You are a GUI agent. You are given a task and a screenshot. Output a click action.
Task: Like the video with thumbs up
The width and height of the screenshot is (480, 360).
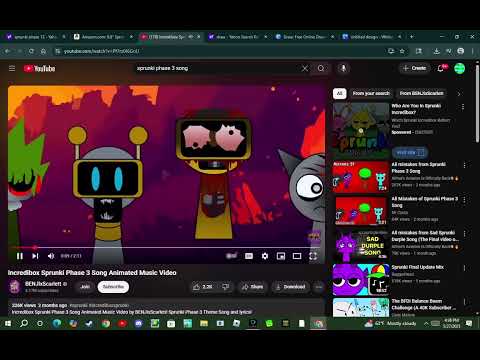[203, 287]
